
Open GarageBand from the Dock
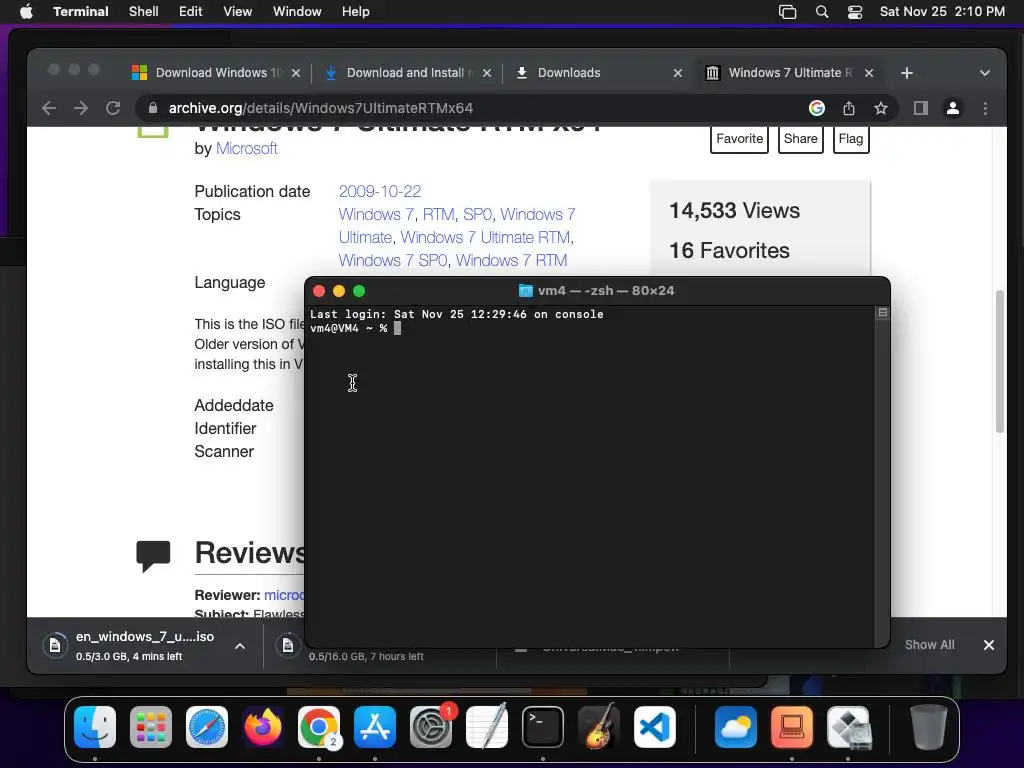(x=599, y=727)
